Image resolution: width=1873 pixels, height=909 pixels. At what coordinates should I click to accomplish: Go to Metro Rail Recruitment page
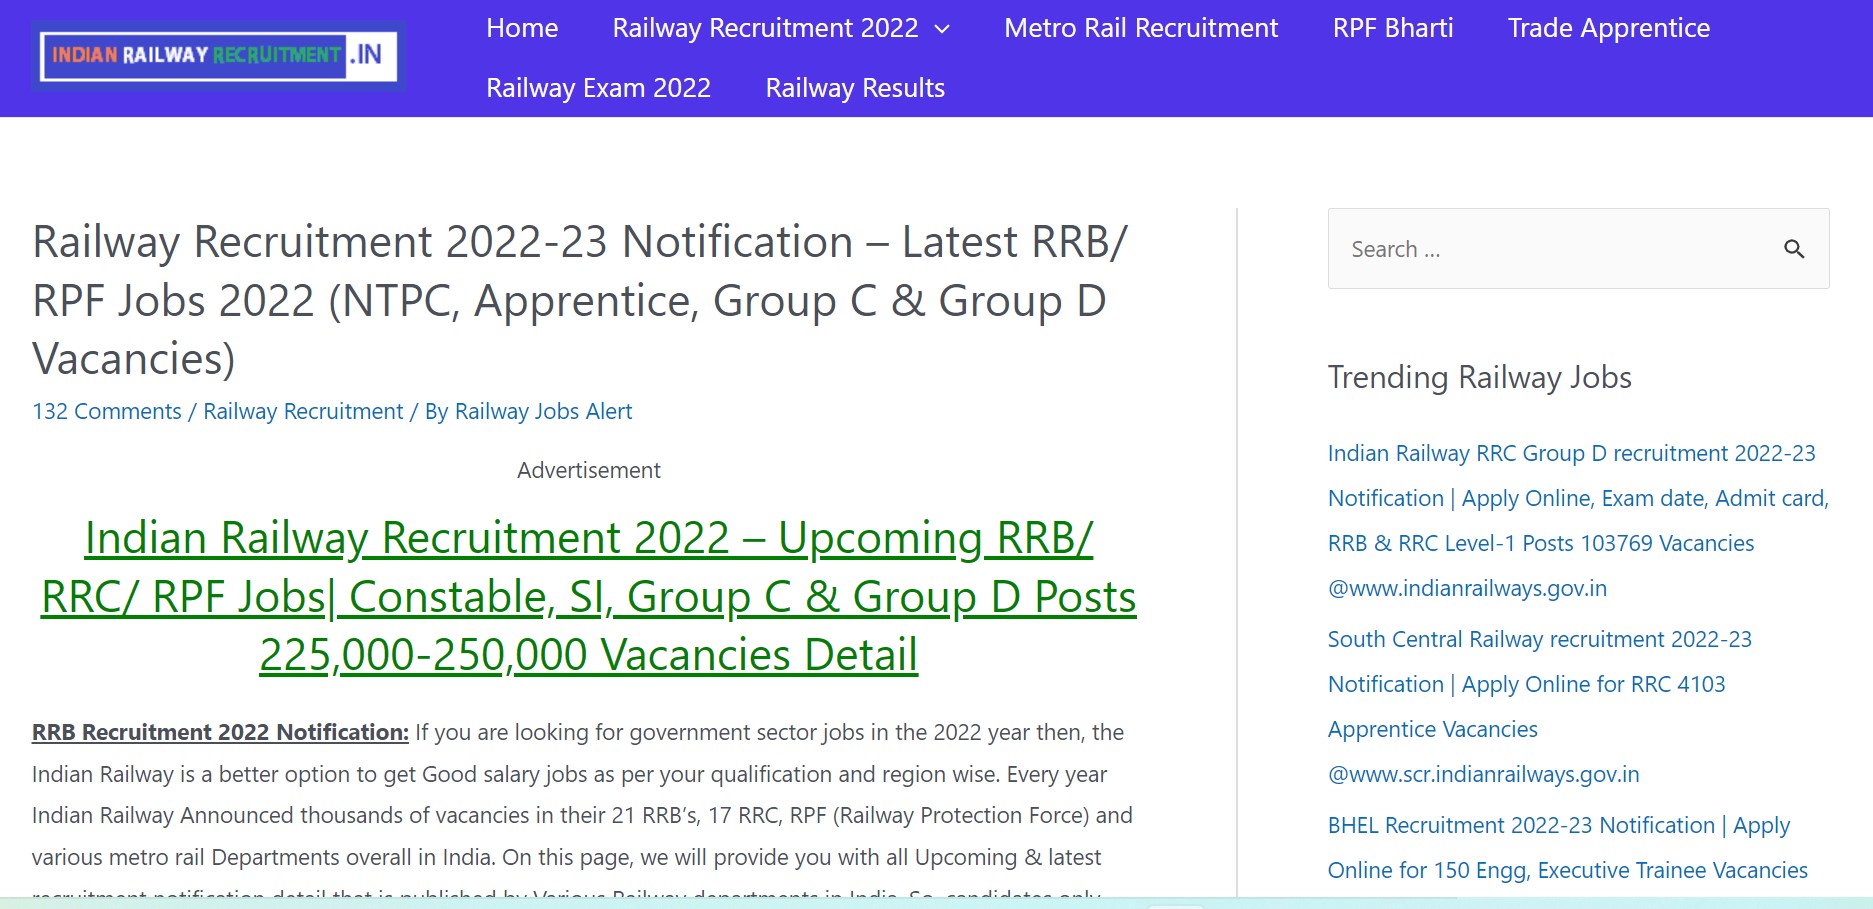1141,28
